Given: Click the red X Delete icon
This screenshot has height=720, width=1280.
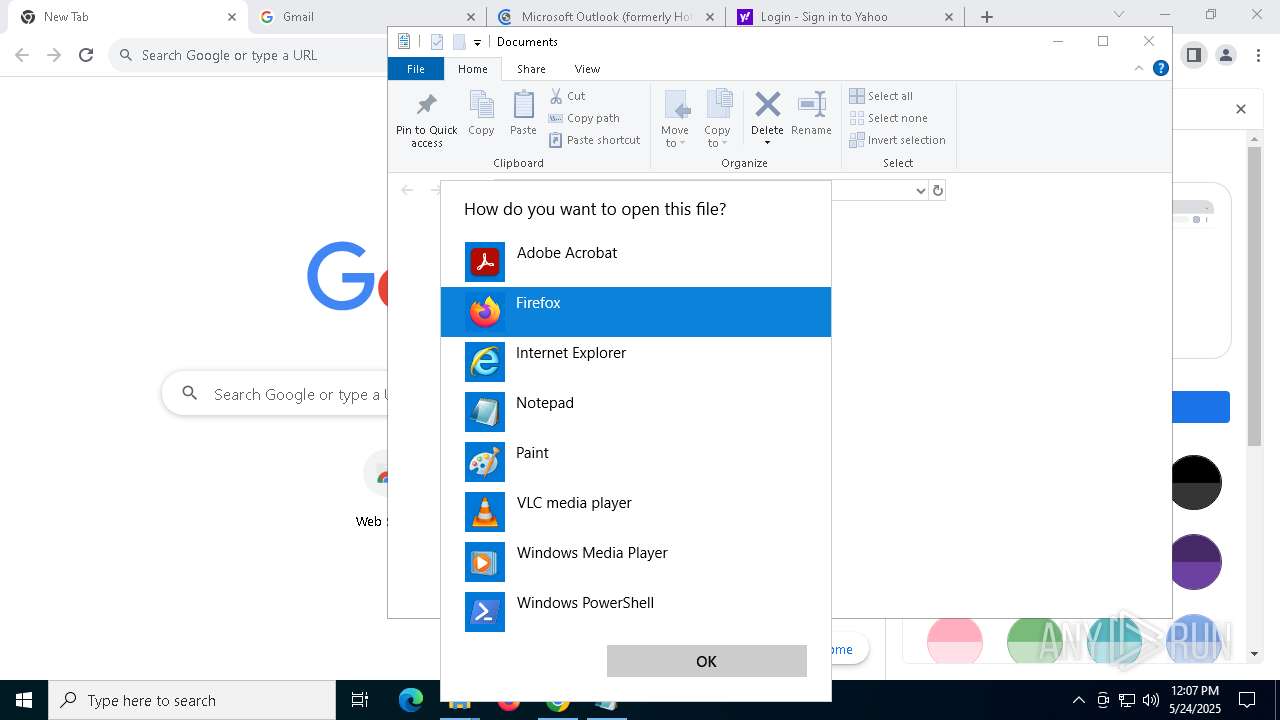Looking at the screenshot, I should click(x=767, y=104).
